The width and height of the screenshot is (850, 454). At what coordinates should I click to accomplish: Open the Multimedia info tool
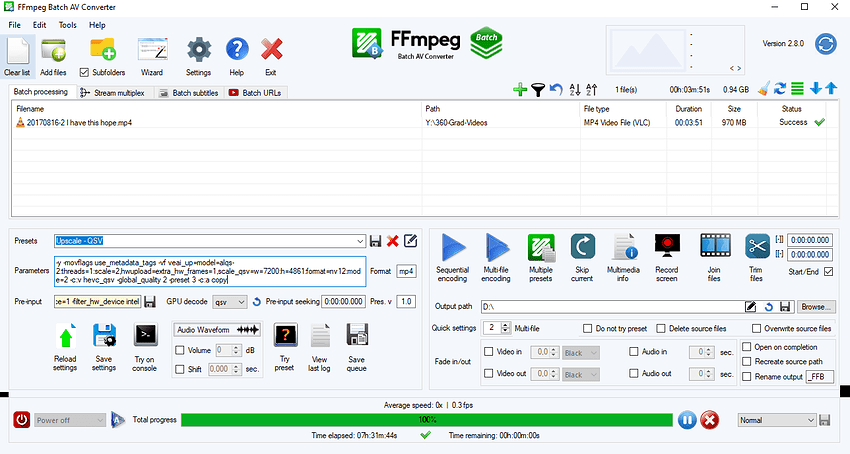(624, 248)
